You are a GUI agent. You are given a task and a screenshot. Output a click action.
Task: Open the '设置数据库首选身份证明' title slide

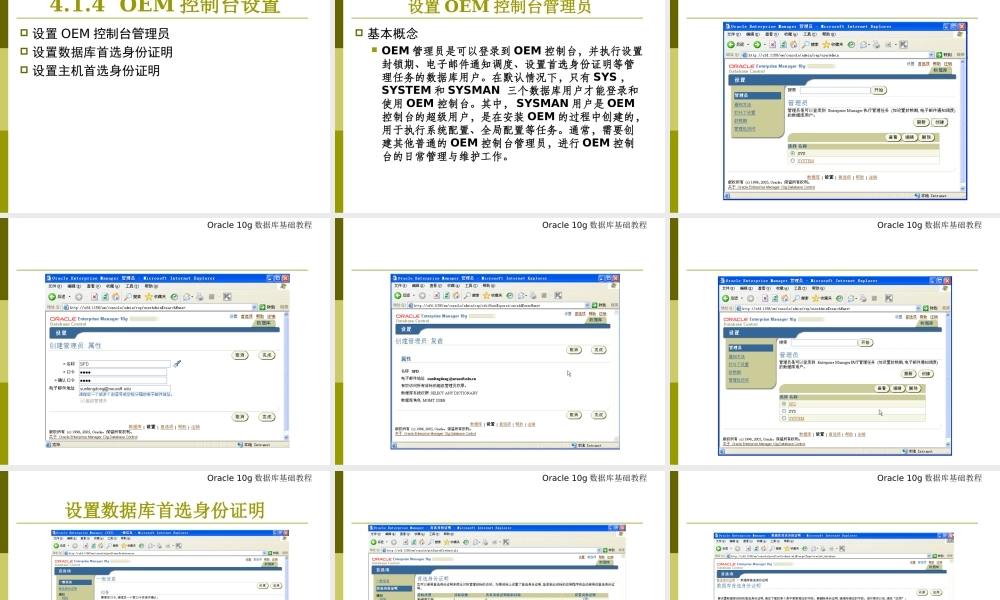(165, 536)
